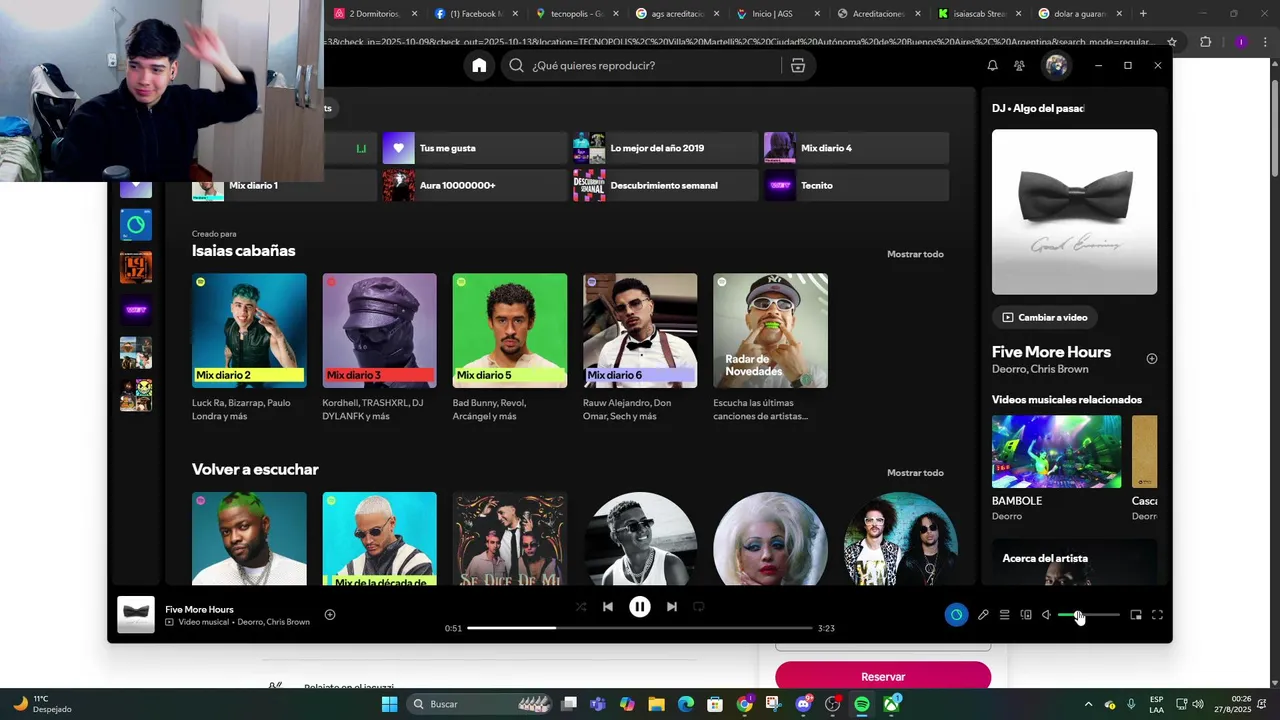
Task: Pause the current song
Action: (x=640, y=606)
